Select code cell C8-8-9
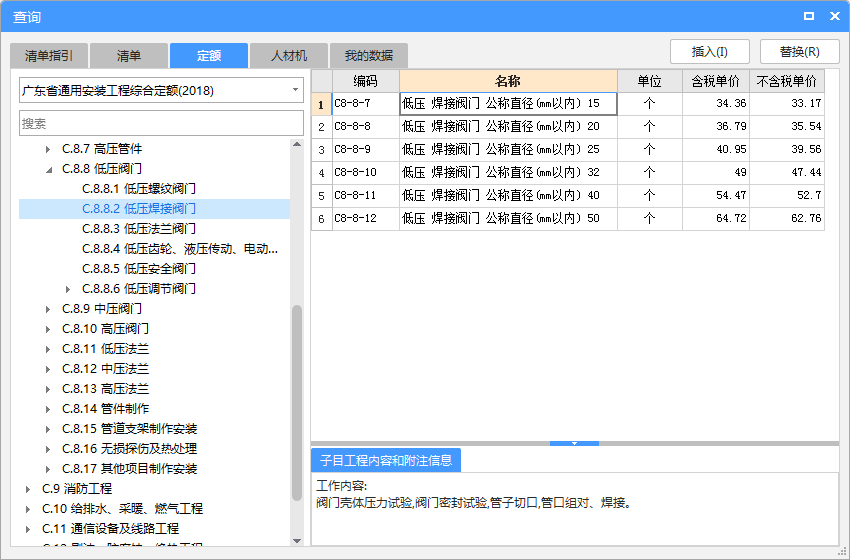 tap(365, 150)
